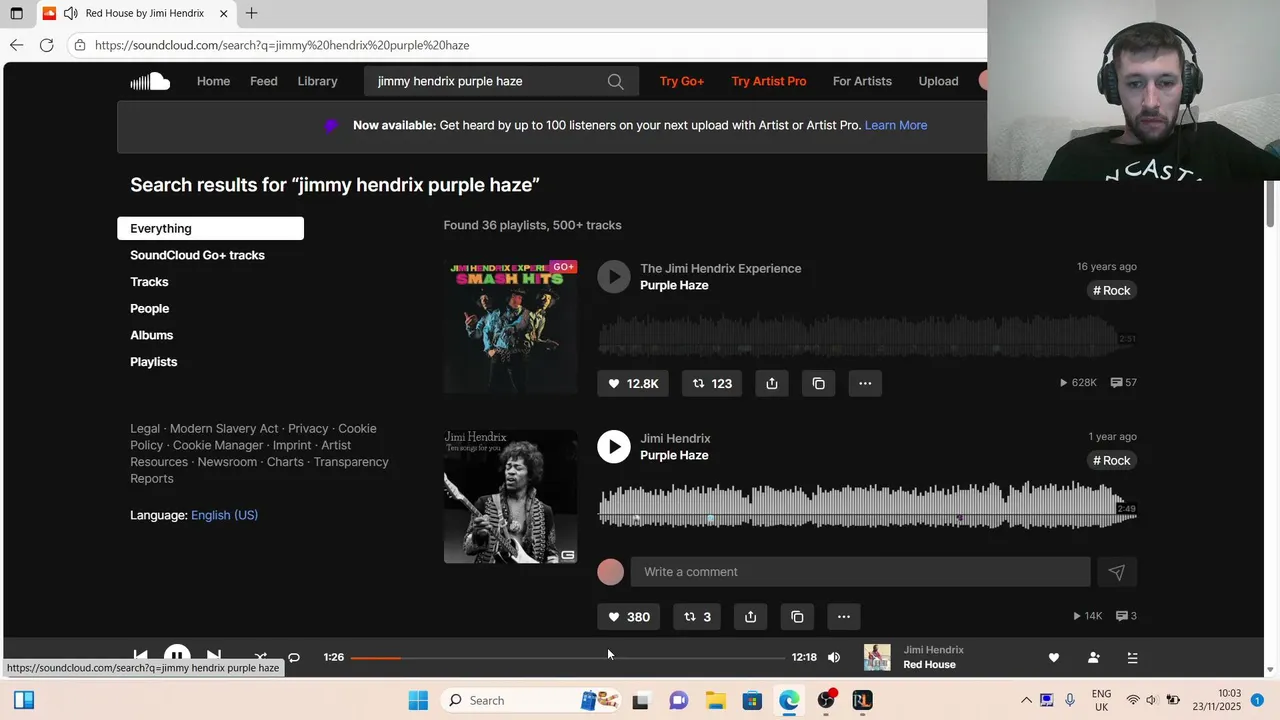1280x720 pixels.
Task: Filter results by Playlists
Action: click(153, 362)
